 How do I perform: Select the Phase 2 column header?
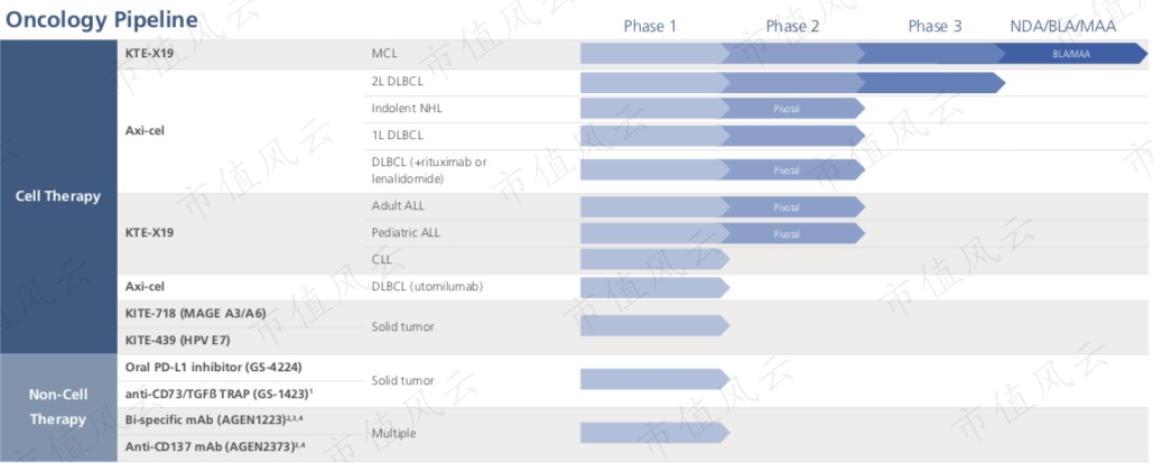792,26
